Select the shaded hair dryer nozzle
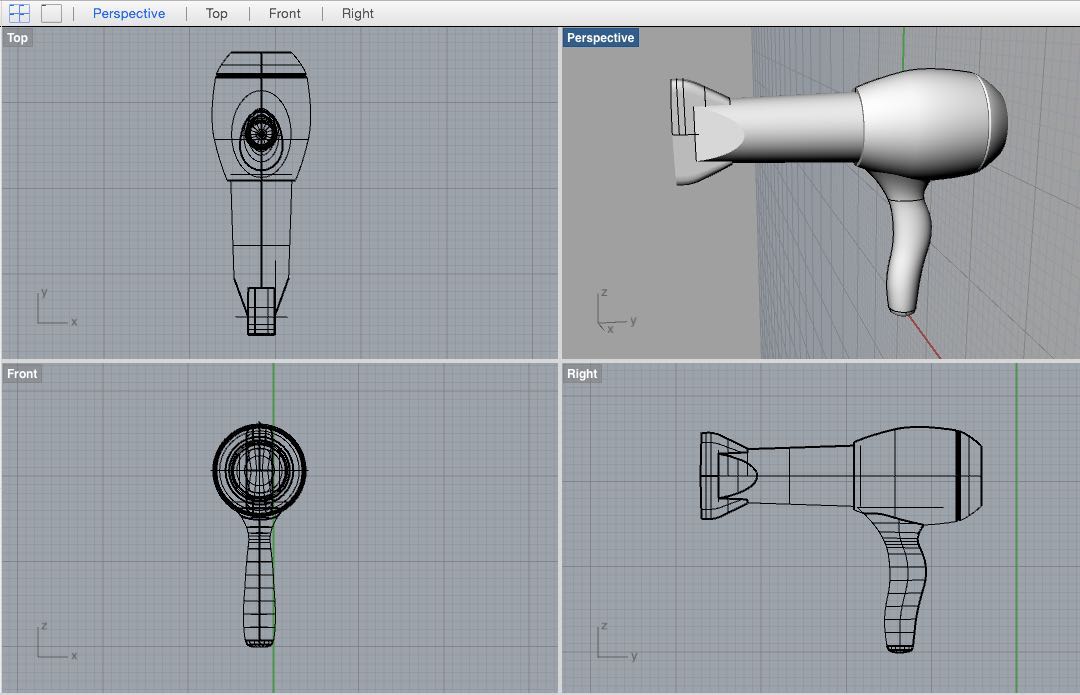The image size is (1080, 695). click(x=698, y=132)
